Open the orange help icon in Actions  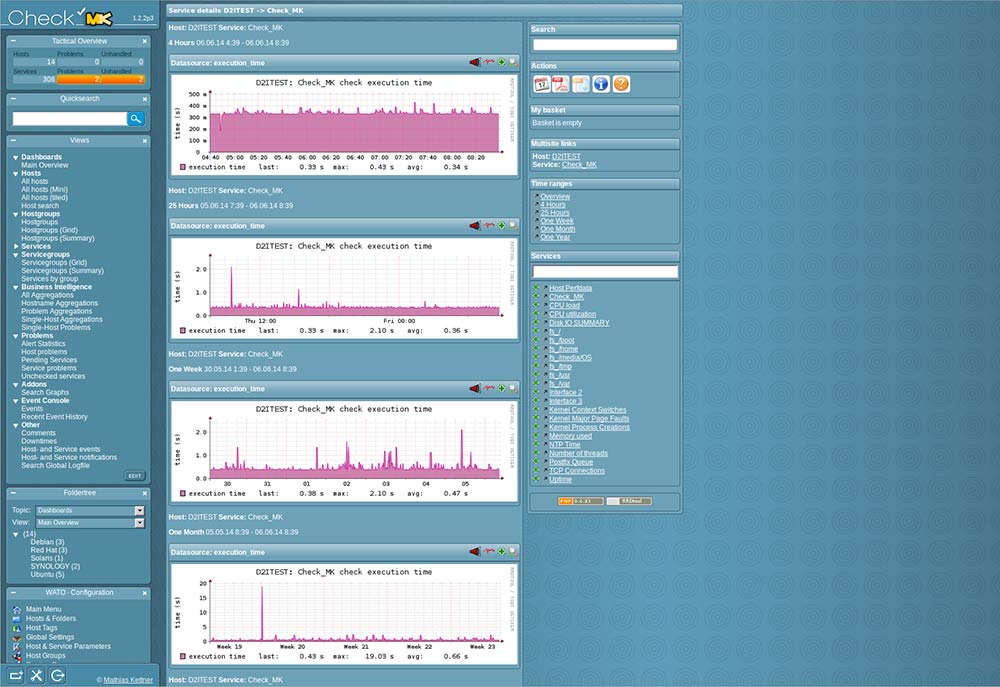click(x=621, y=84)
